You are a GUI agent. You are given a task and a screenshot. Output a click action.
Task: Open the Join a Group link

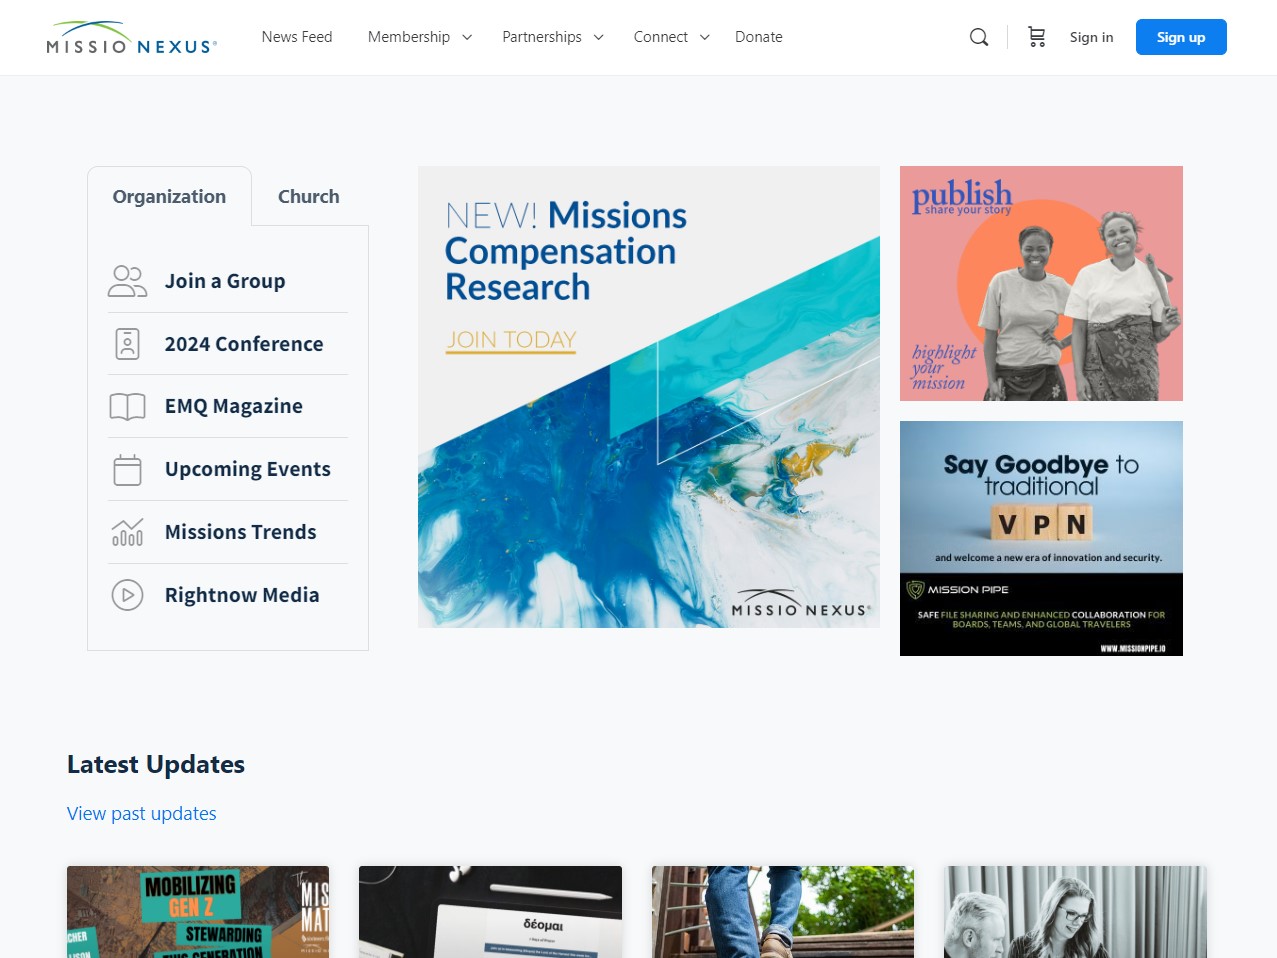225,281
